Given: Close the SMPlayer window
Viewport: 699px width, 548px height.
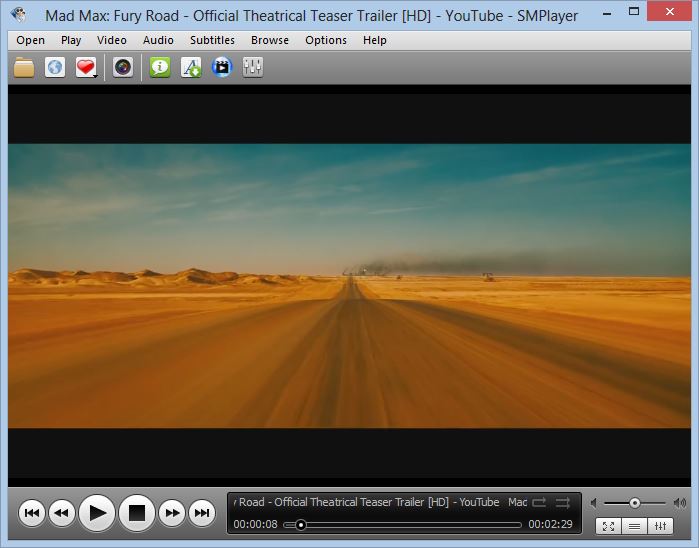Looking at the screenshot, I should 670,11.
